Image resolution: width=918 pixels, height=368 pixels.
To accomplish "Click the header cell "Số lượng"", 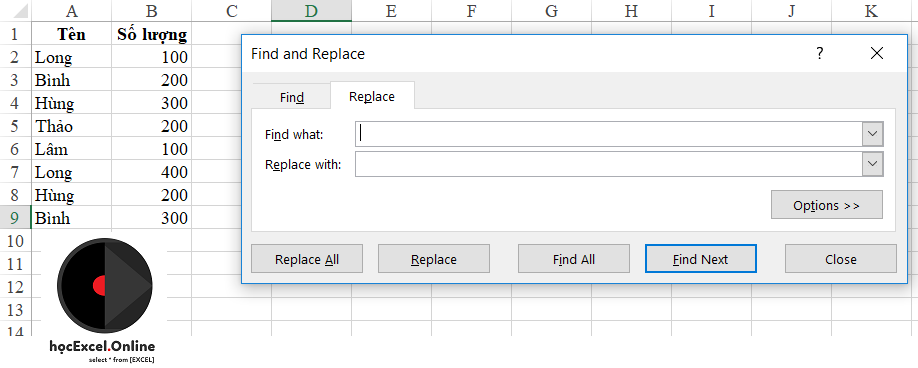I will pyautogui.click(x=152, y=34).
